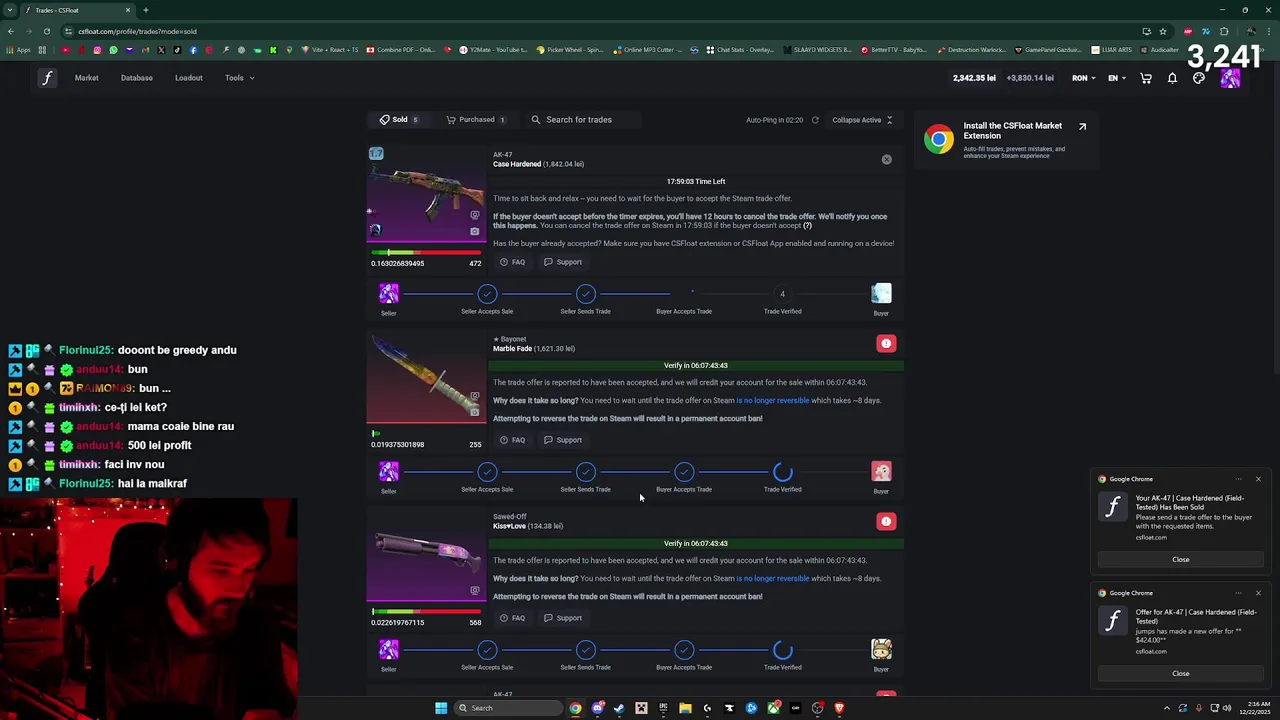Click AK-47 'Seller Sends Trade' step checkmark

tap(586, 294)
